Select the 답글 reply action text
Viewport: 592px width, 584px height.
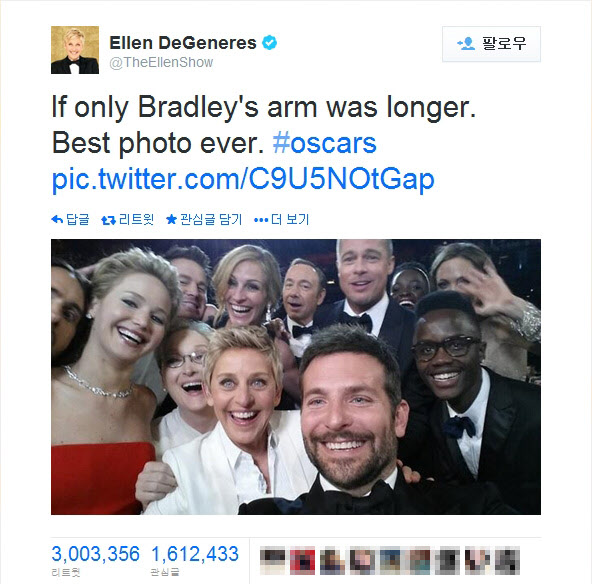(x=78, y=219)
